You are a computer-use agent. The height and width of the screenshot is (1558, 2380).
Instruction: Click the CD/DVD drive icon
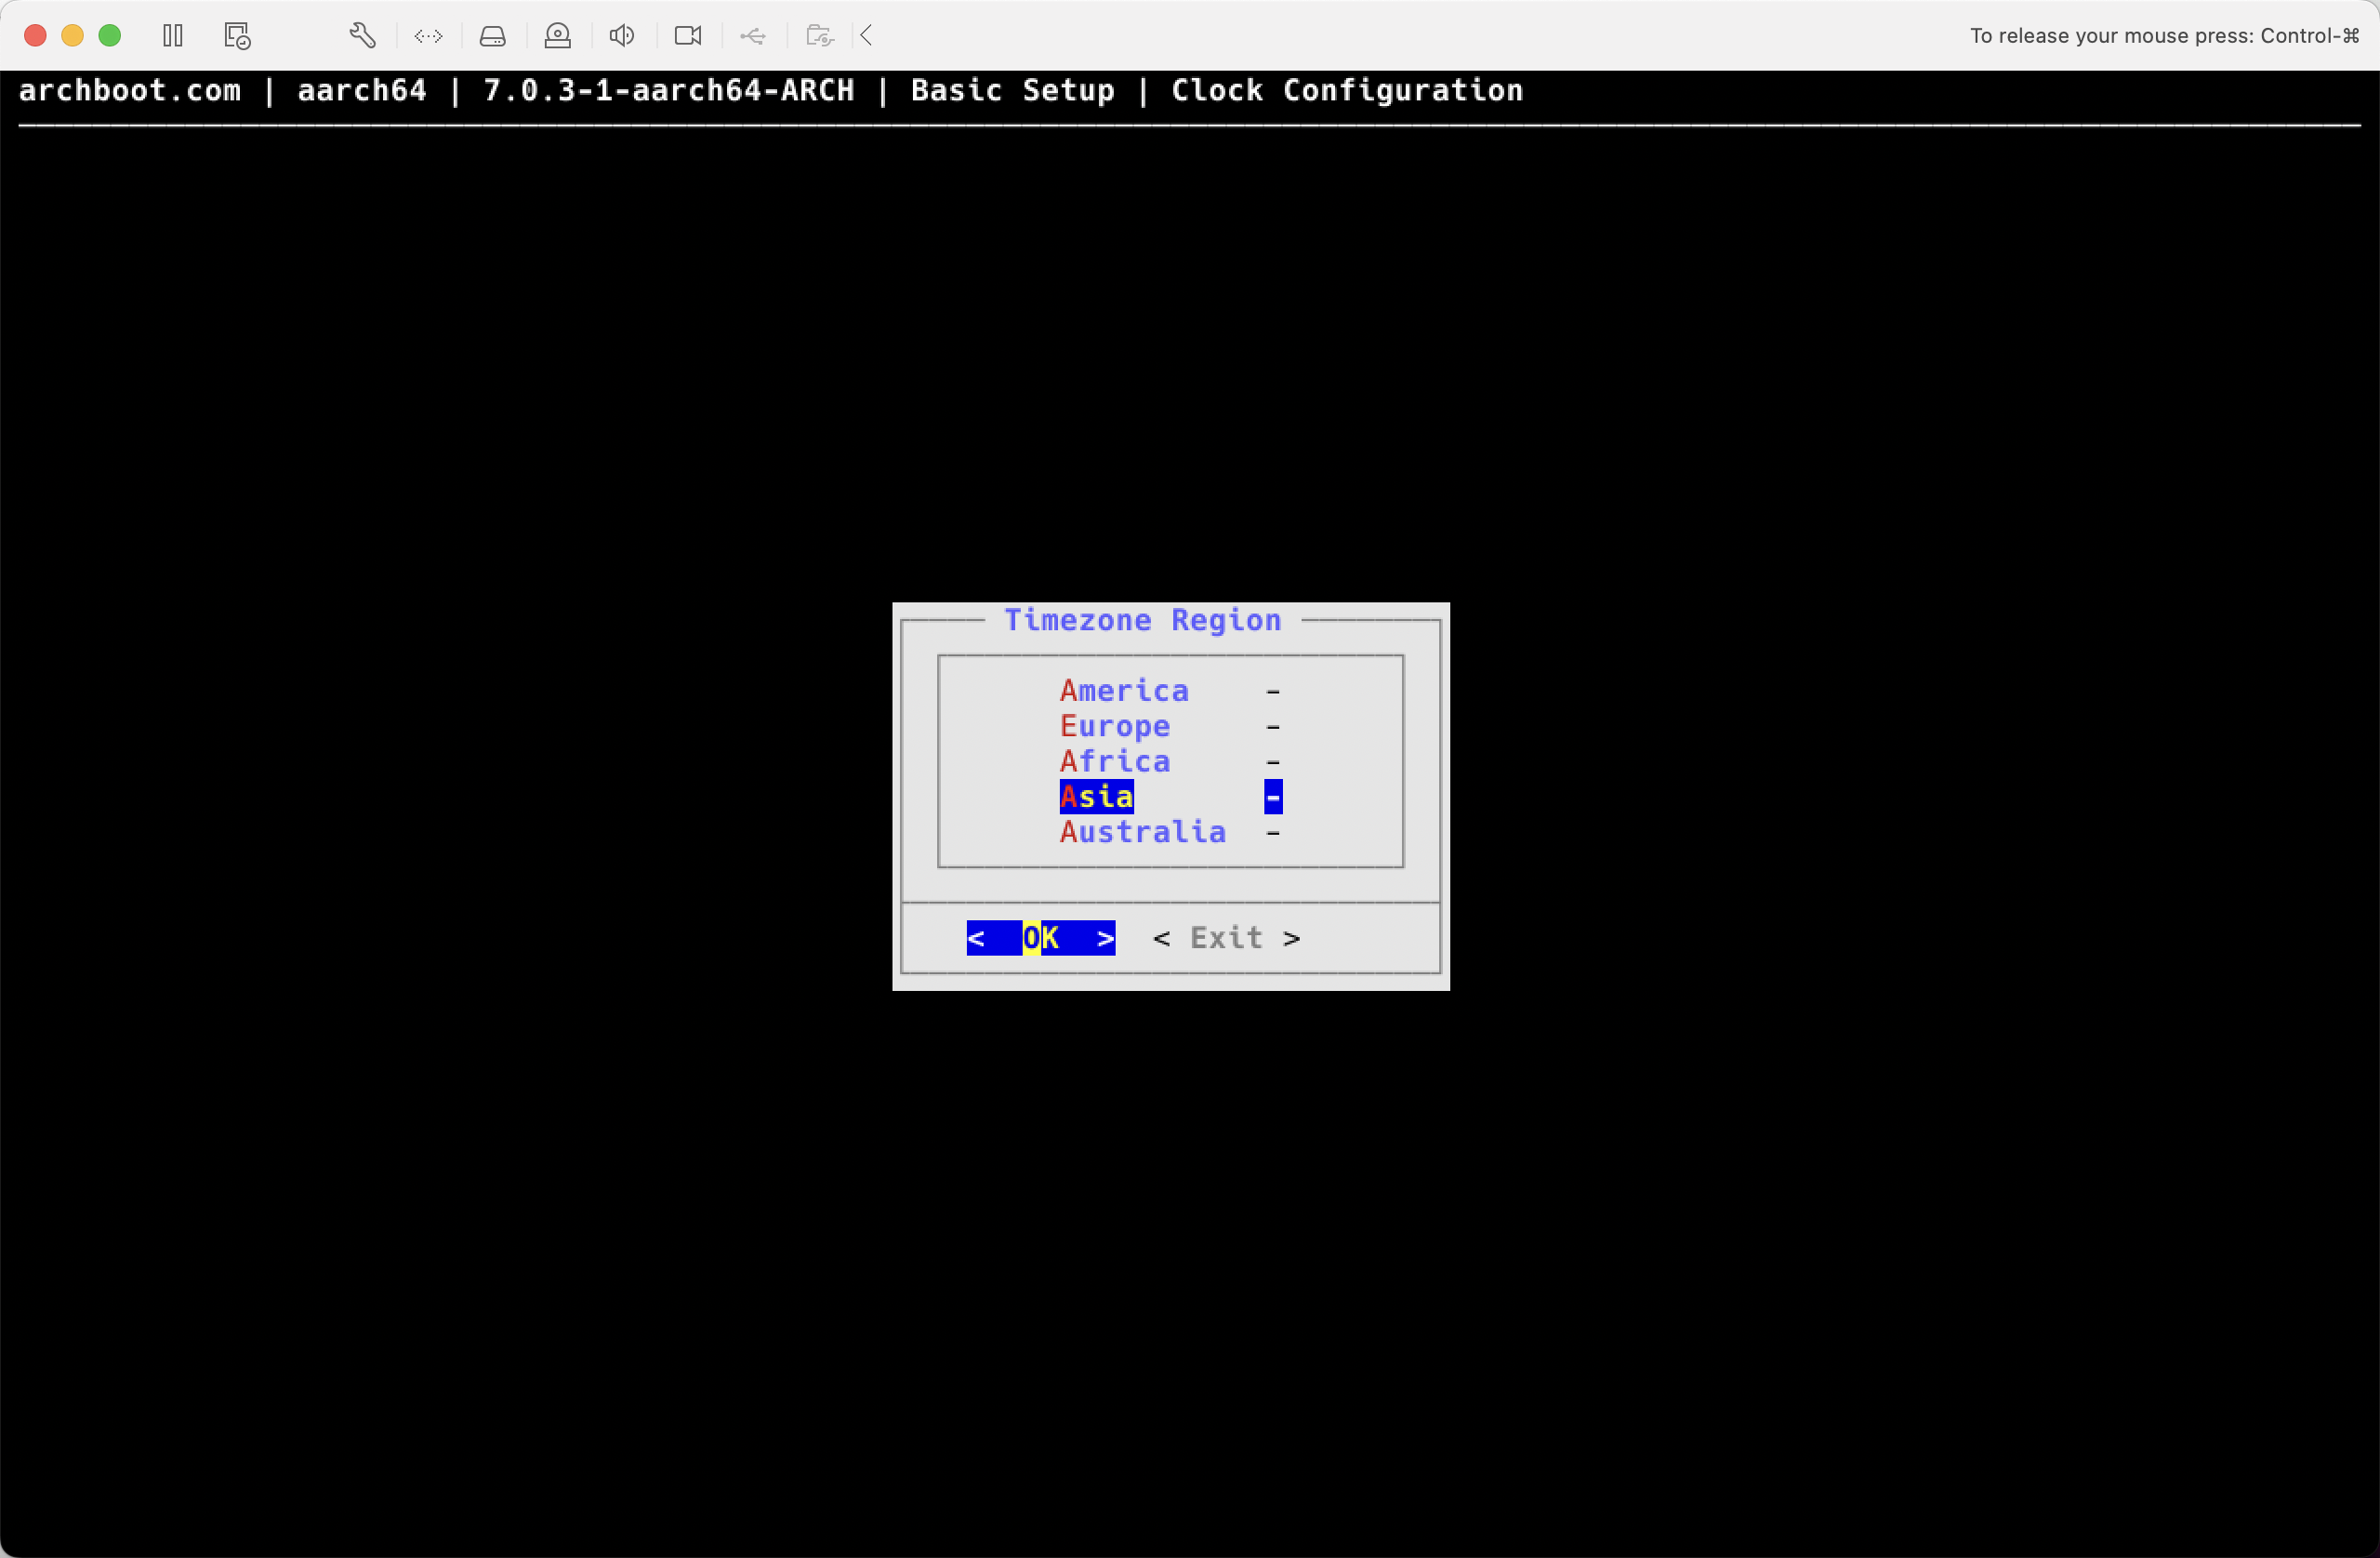[x=557, y=36]
